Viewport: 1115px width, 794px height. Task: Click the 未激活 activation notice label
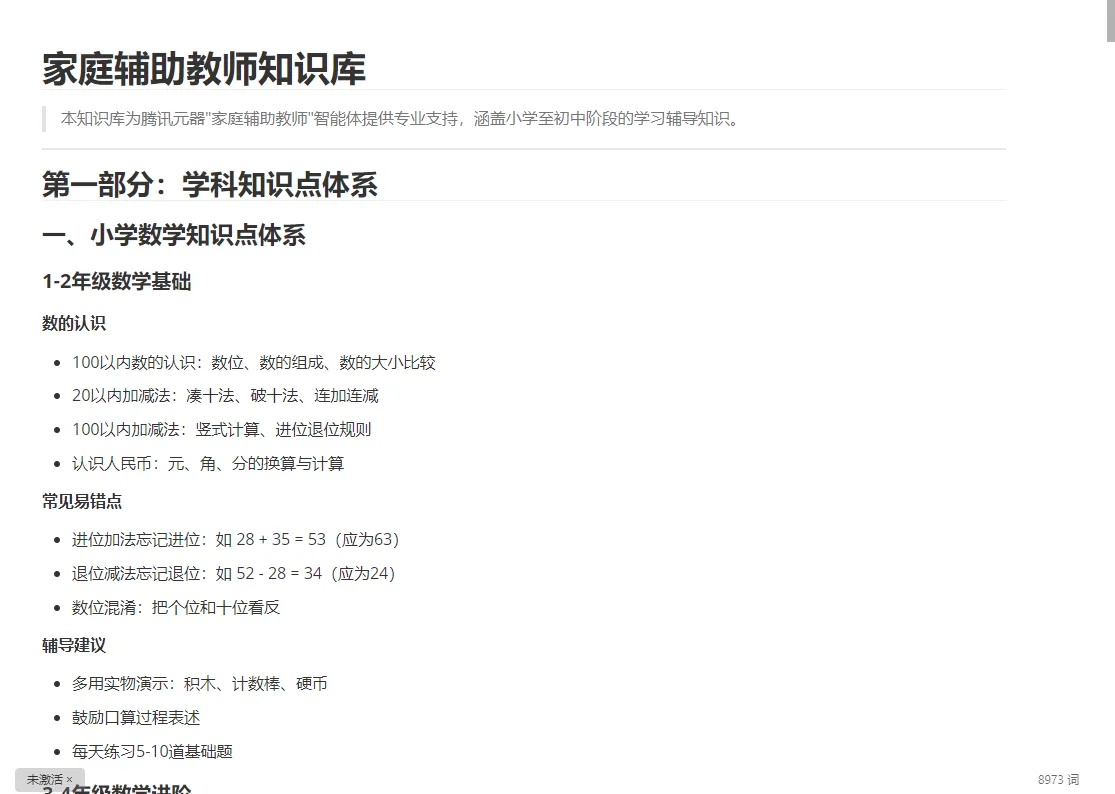(x=44, y=780)
